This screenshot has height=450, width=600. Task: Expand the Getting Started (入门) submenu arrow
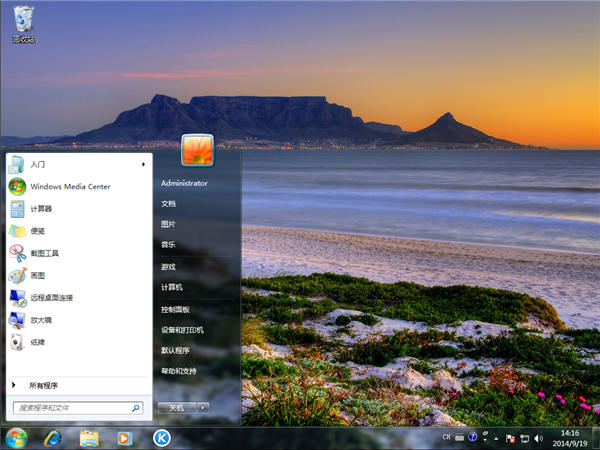[x=143, y=164]
